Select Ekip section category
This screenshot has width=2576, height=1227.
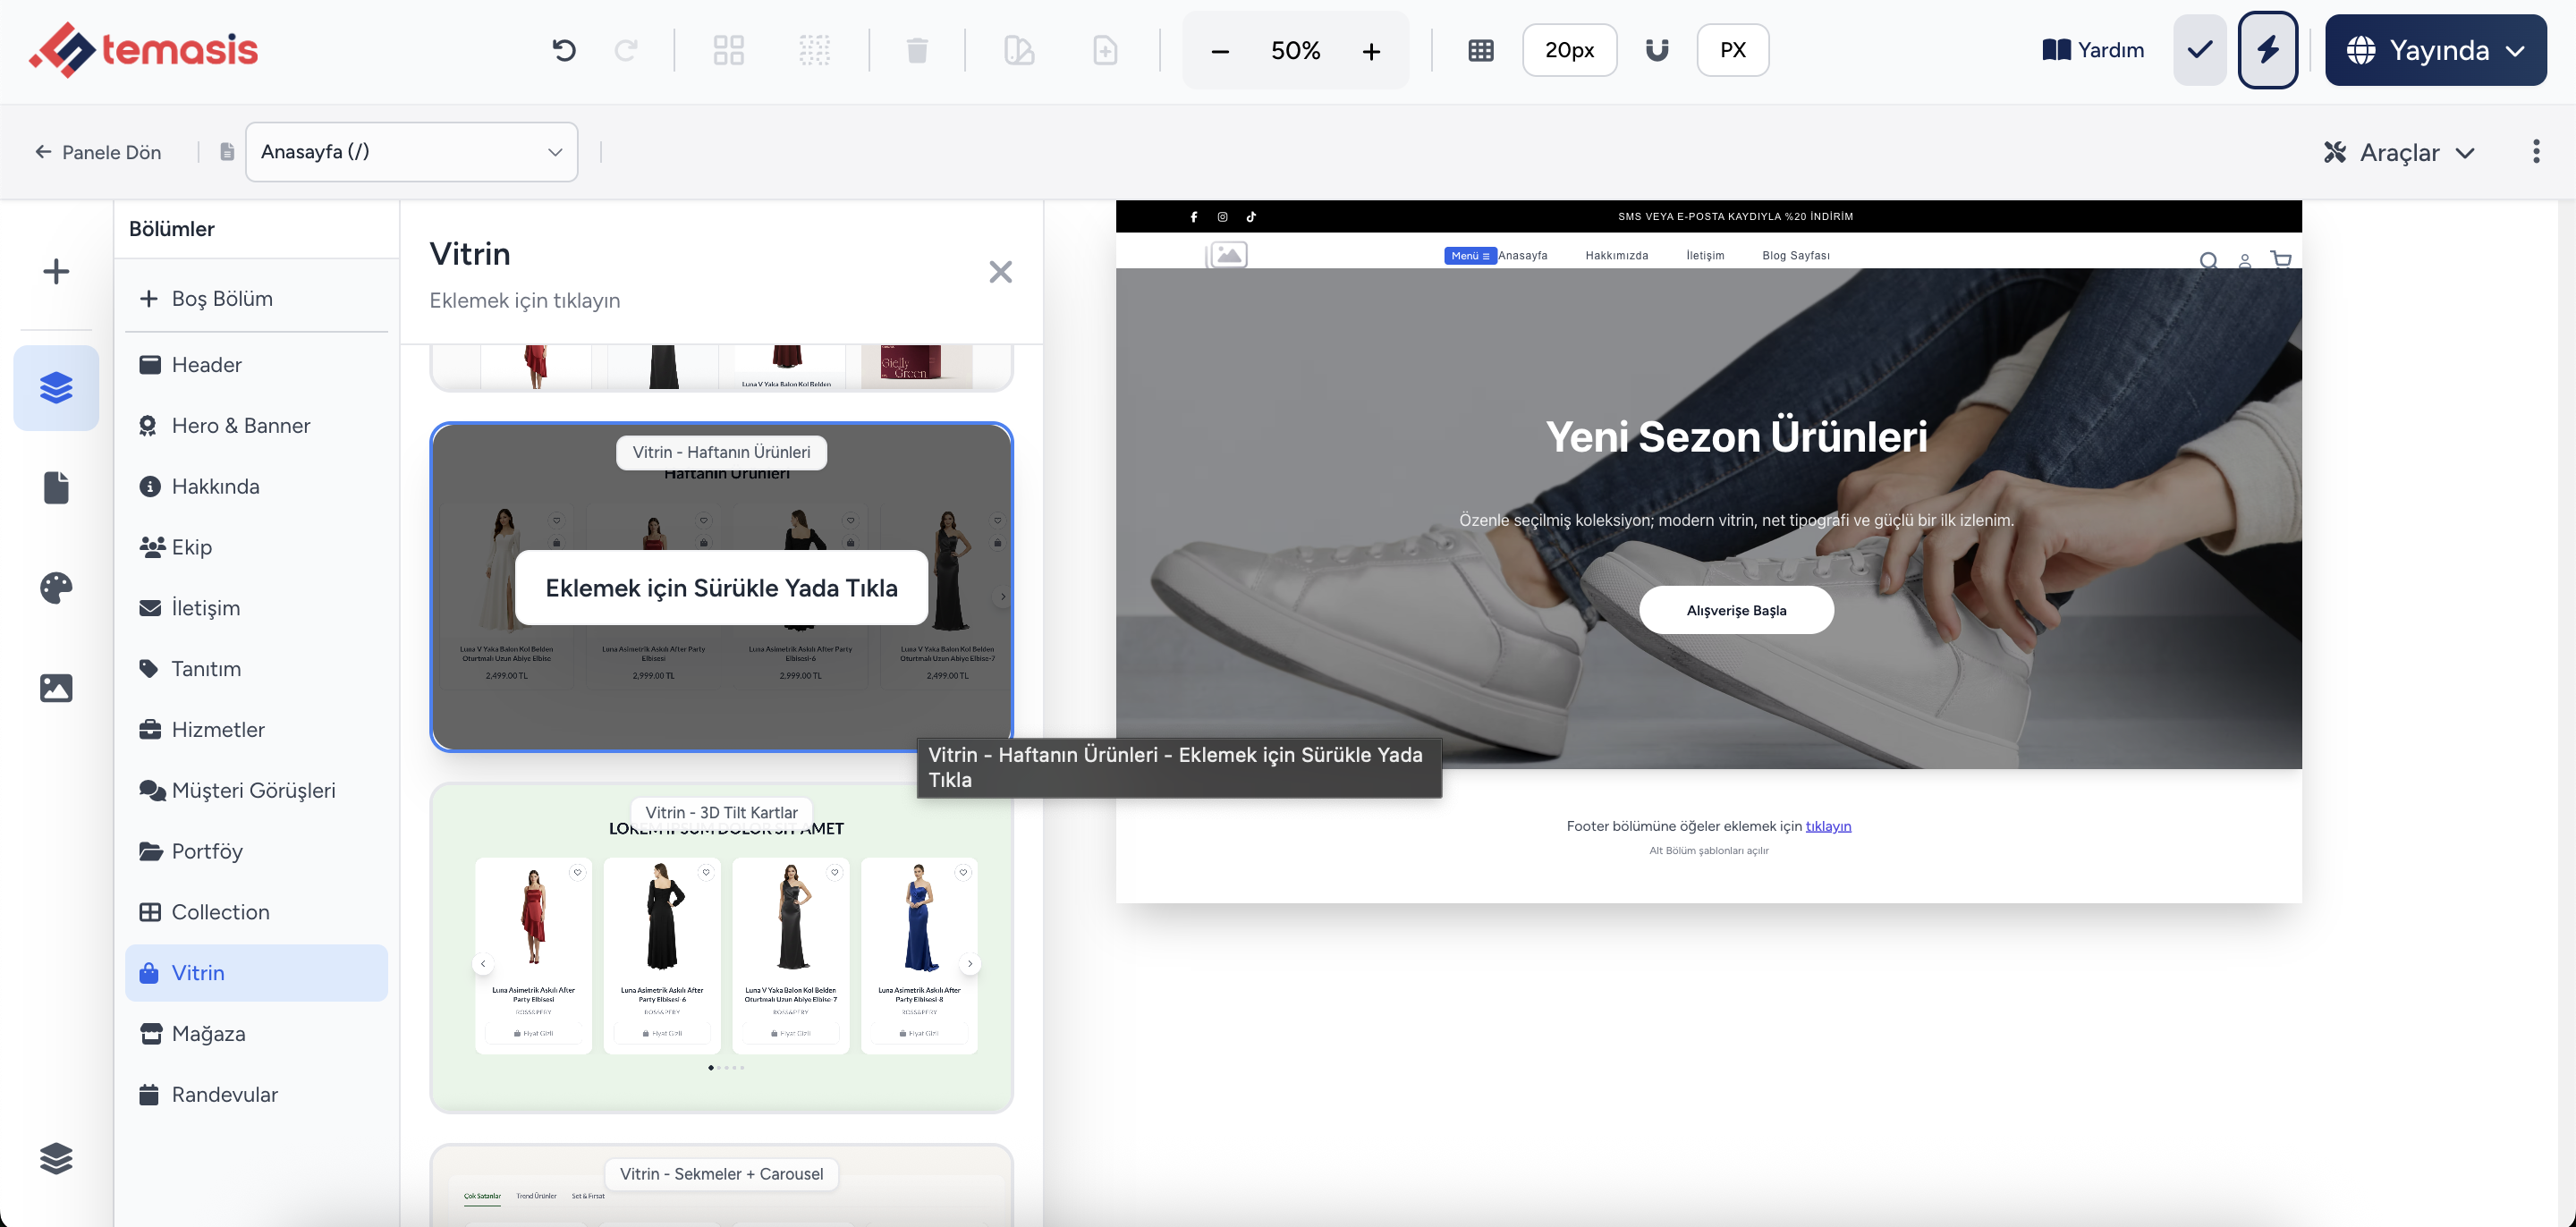click(x=256, y=547)
